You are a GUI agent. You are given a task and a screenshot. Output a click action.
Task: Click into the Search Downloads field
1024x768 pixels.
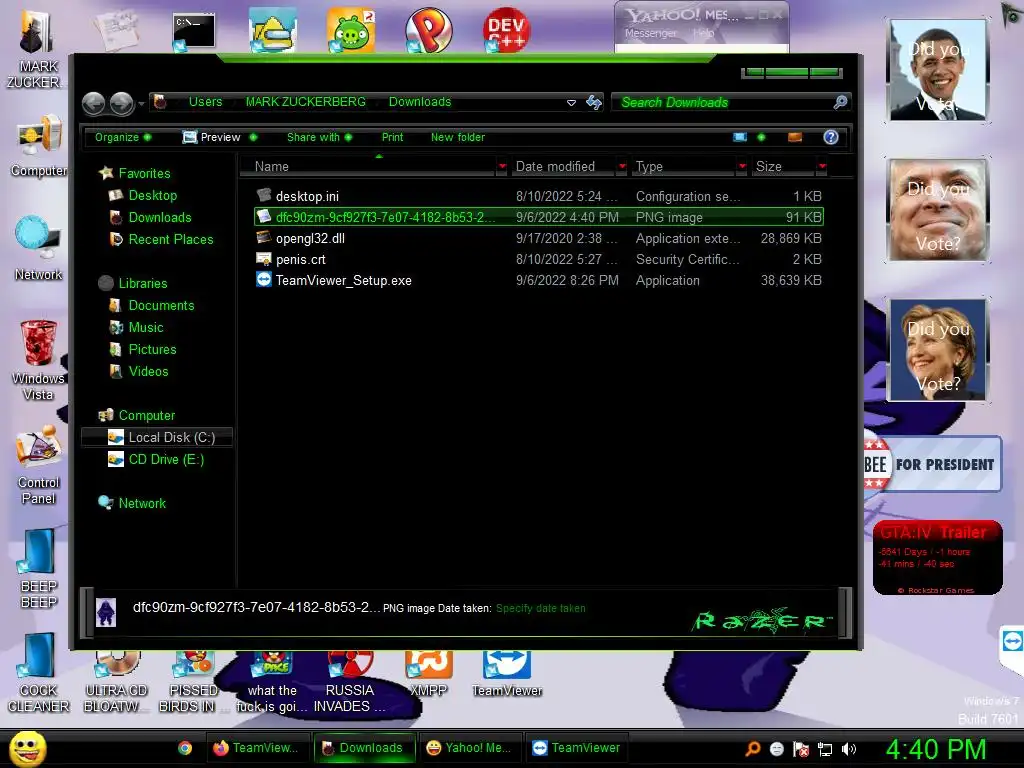click(722, 103)
